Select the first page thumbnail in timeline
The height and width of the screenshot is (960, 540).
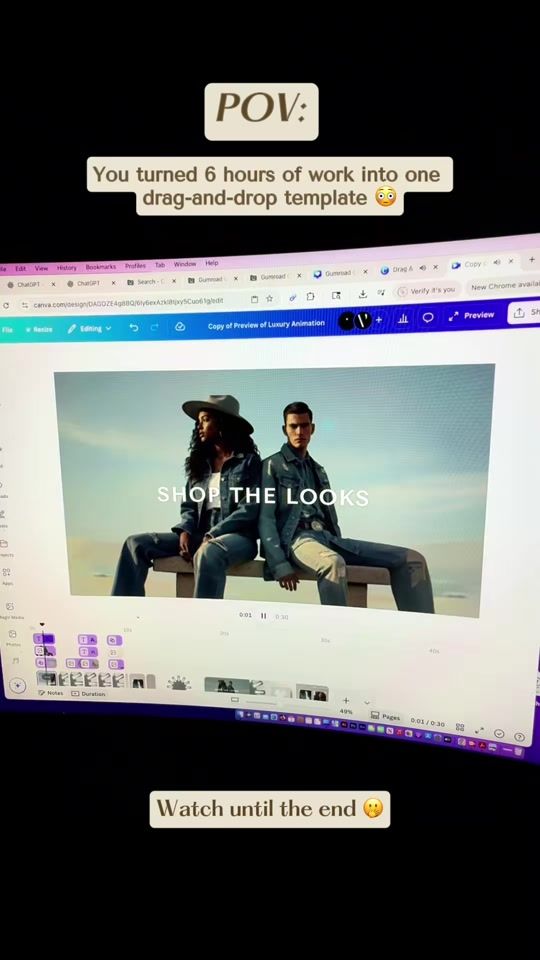47,678
